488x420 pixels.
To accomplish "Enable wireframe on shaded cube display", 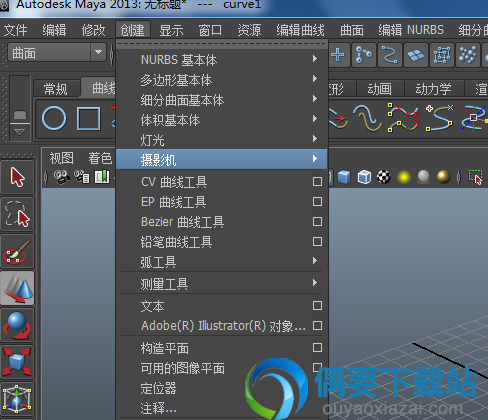I will [x=364, y=177].
